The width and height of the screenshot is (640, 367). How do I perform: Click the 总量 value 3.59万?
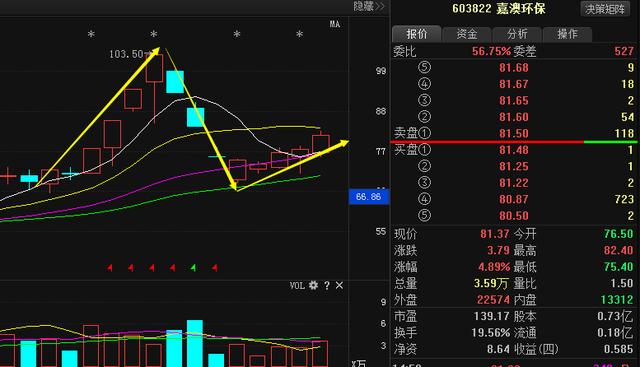491,283
